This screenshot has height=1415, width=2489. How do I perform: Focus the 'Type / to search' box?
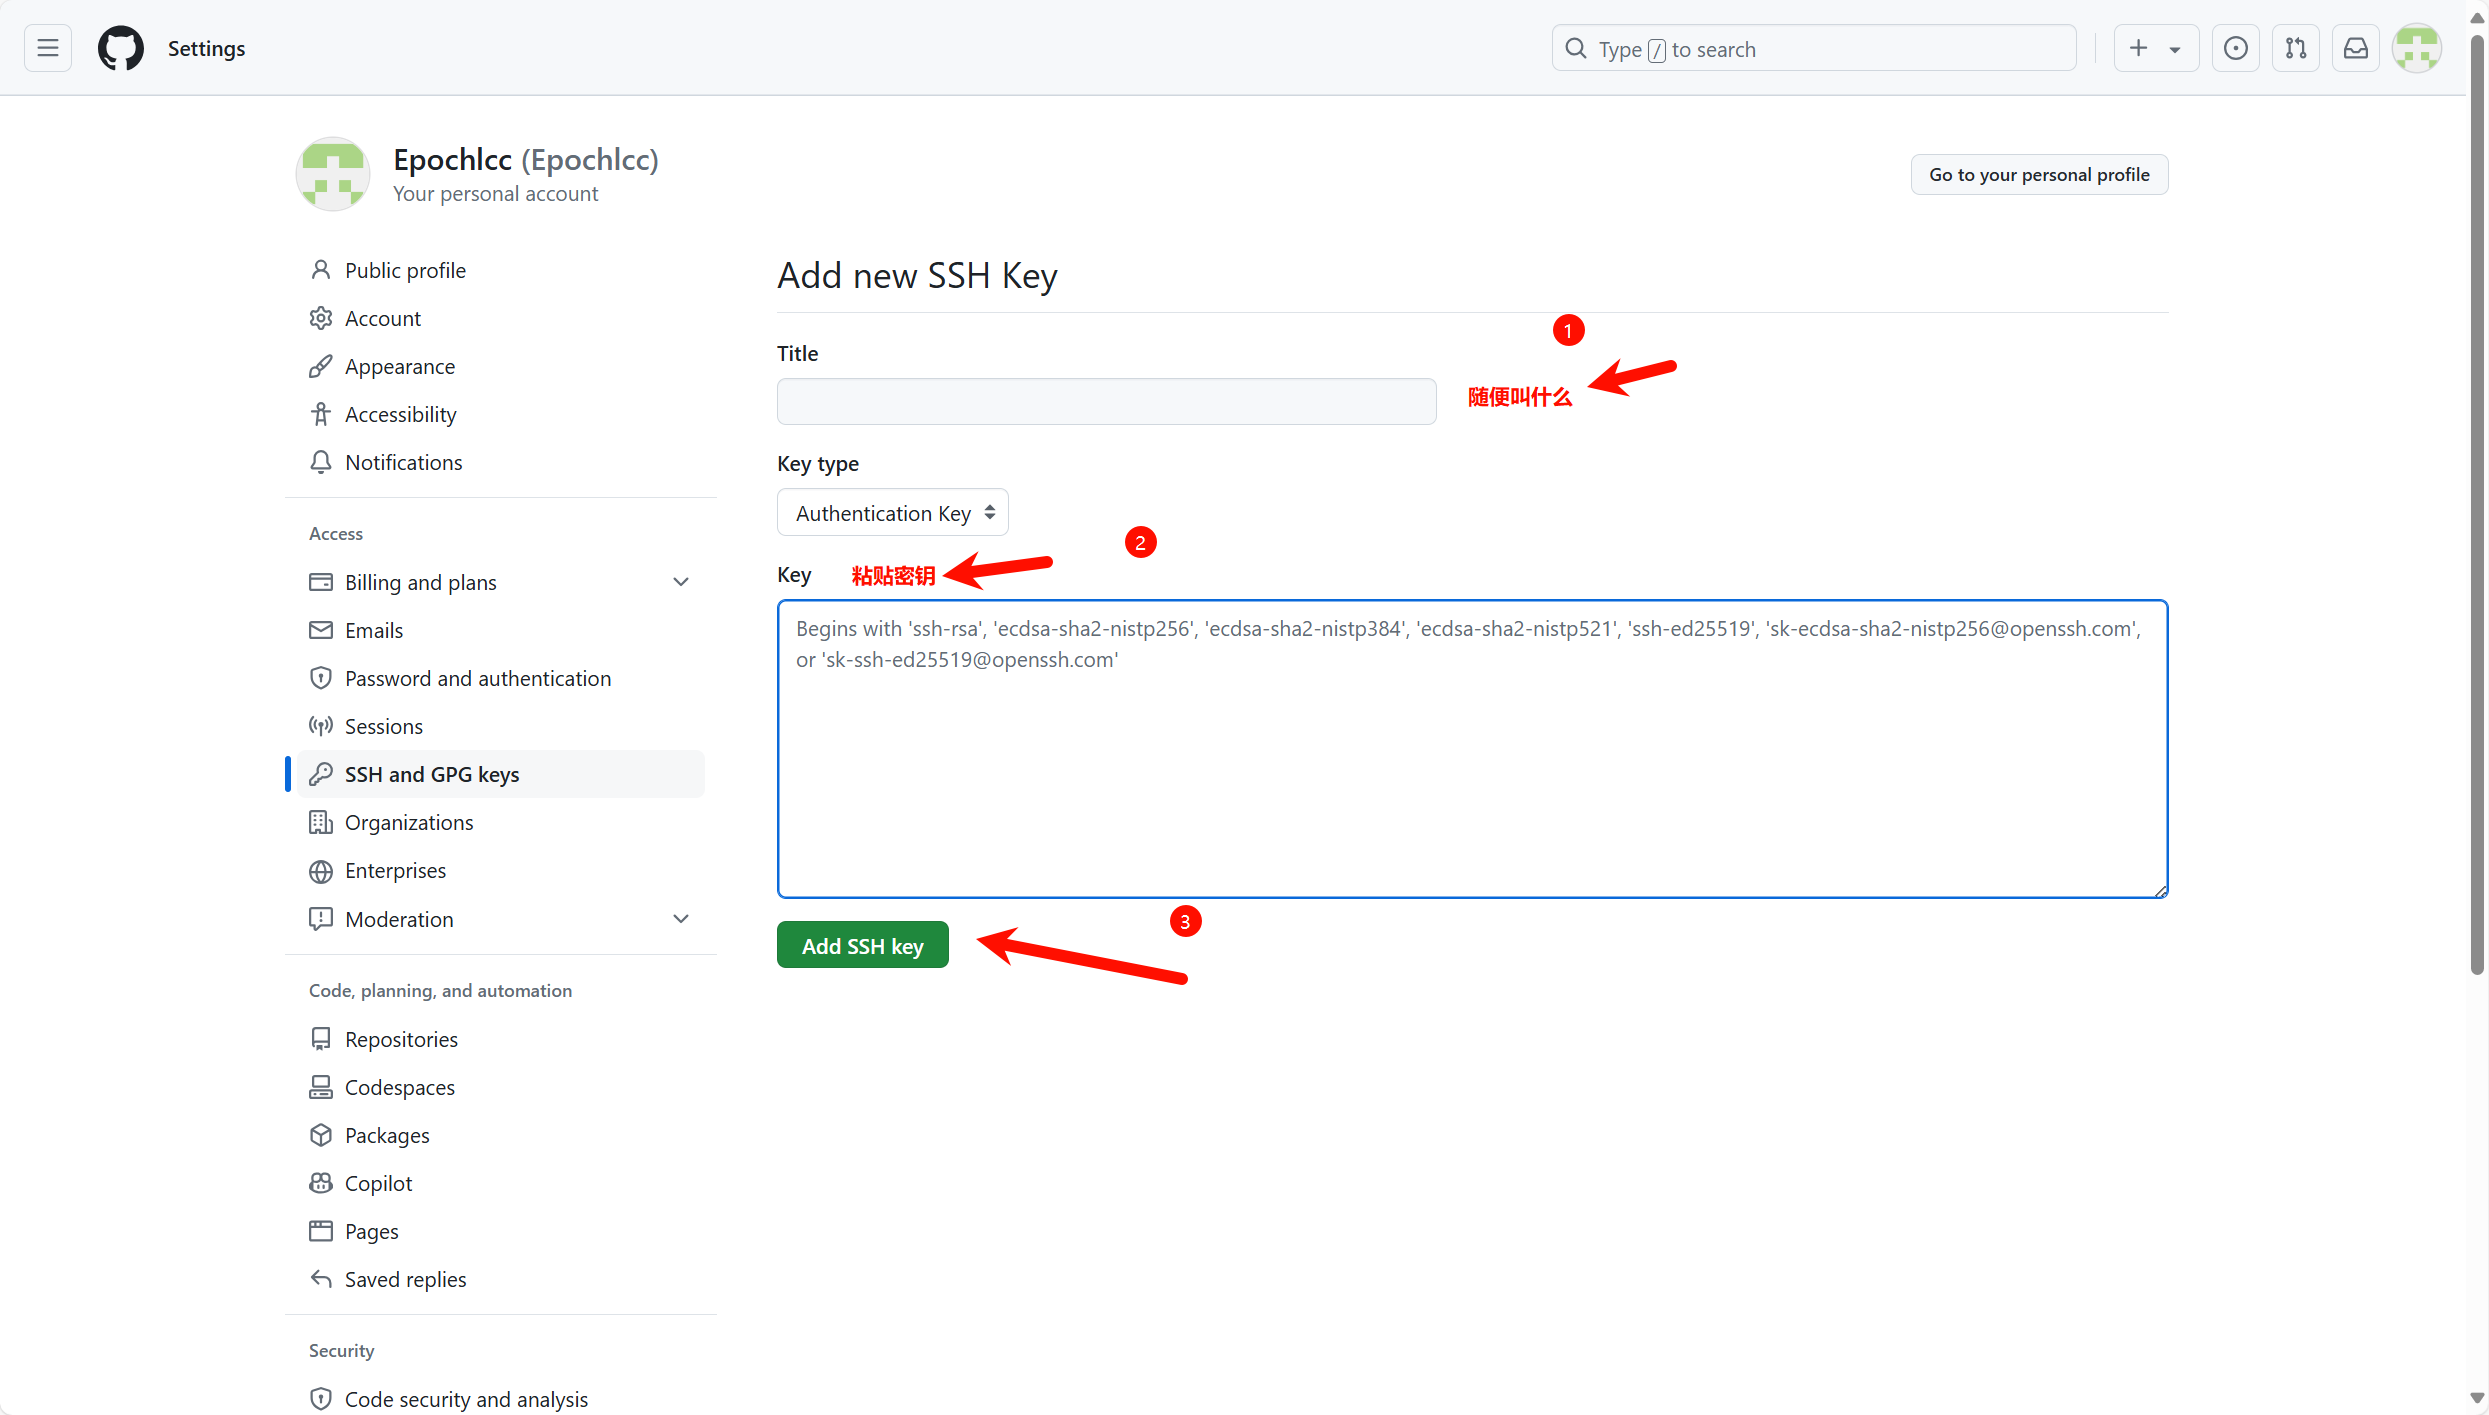coord(1814,48)
